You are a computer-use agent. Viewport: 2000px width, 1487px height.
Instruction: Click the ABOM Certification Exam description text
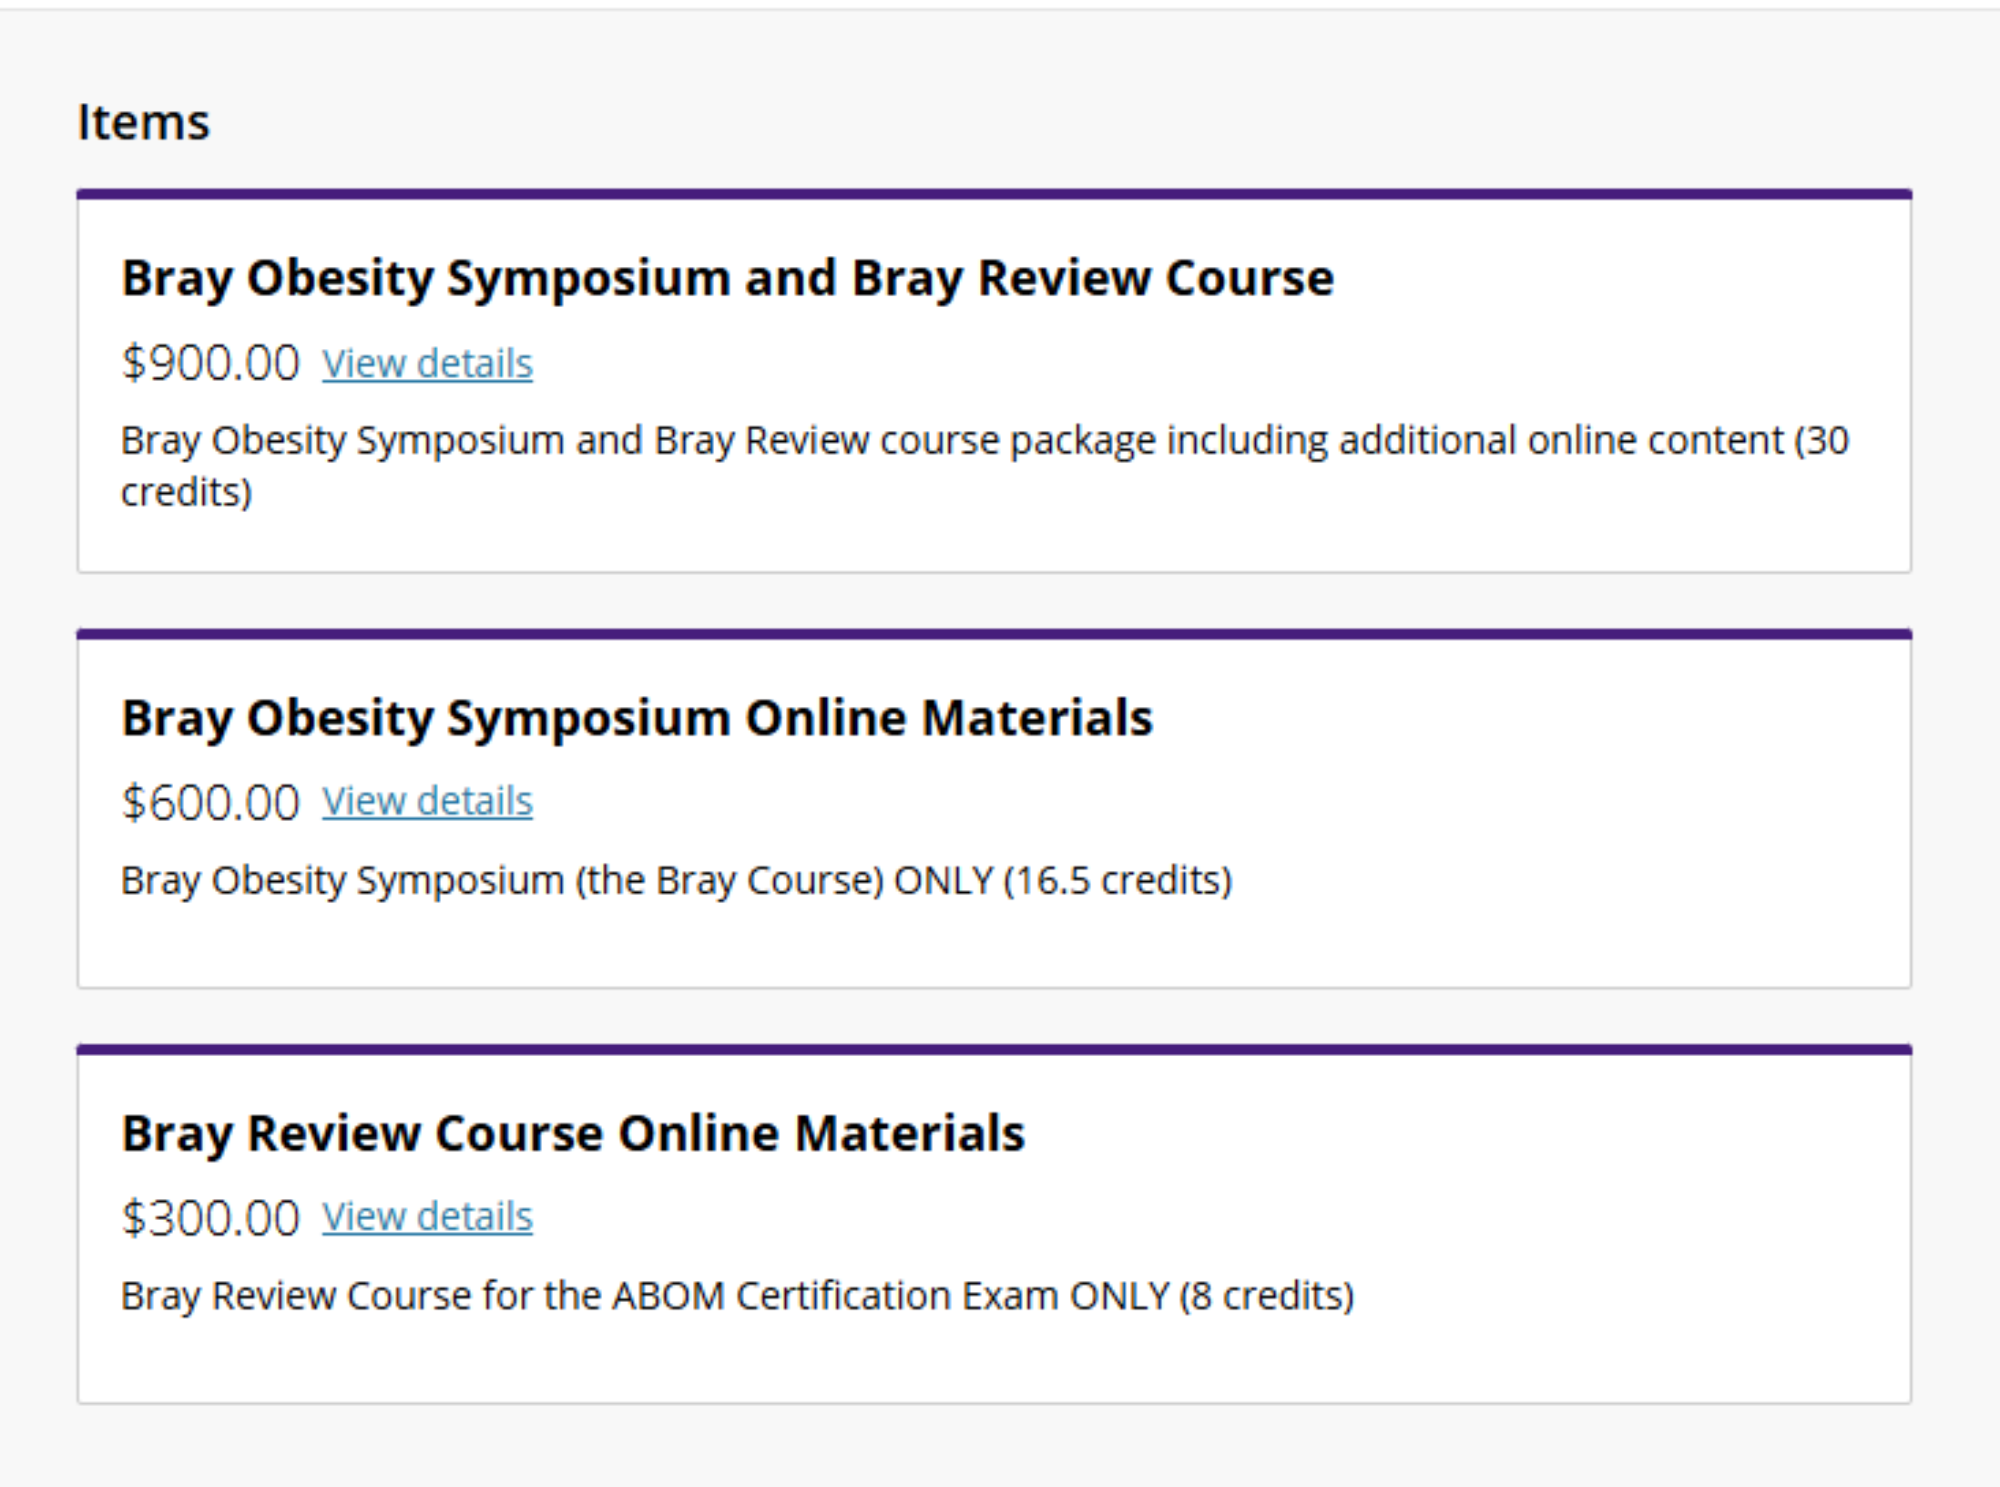coord(737,1296)
